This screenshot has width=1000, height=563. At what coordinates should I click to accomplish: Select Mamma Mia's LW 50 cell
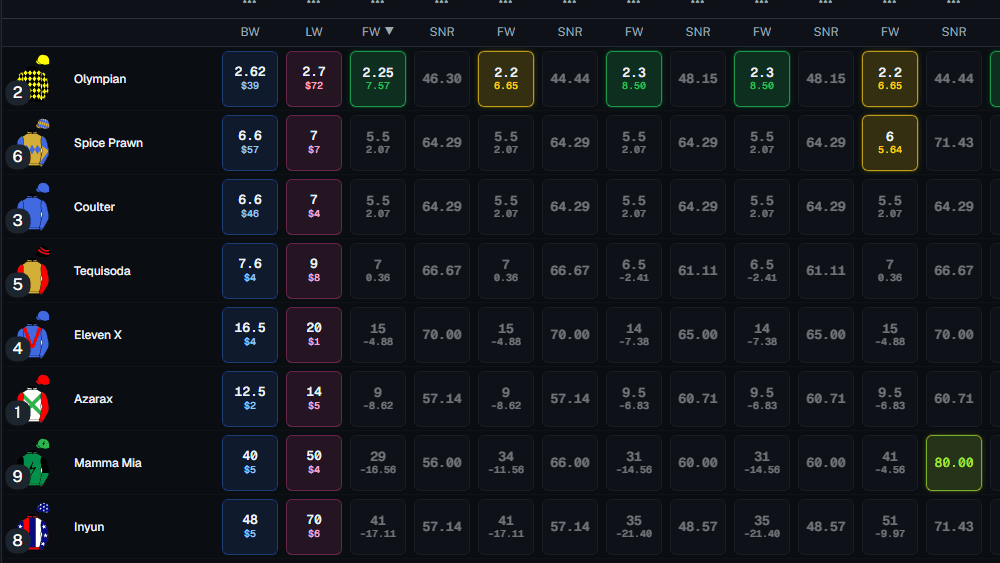pyautogui.click(x=314, y=463)
